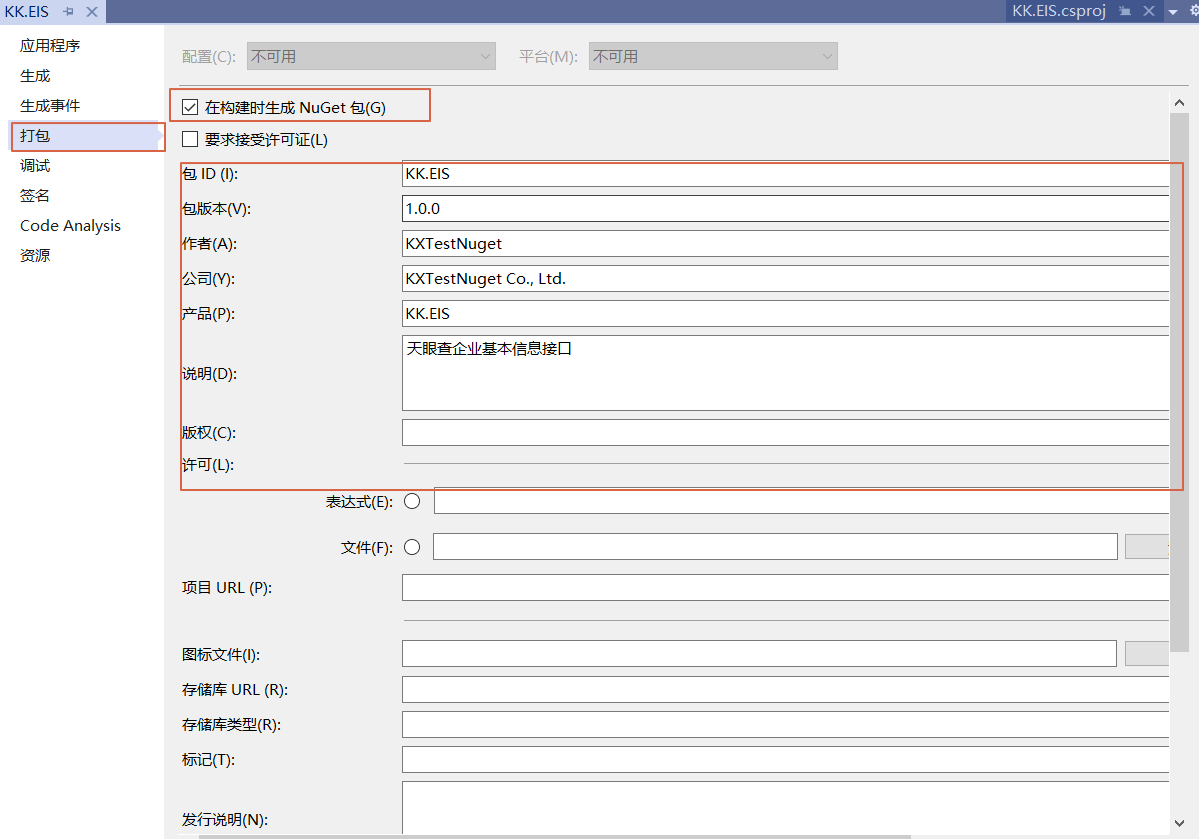Click the horizontal scrollbar thumb at bottom
The width and height of the screenshot is (1199, 839).
(x=554, y=837)
